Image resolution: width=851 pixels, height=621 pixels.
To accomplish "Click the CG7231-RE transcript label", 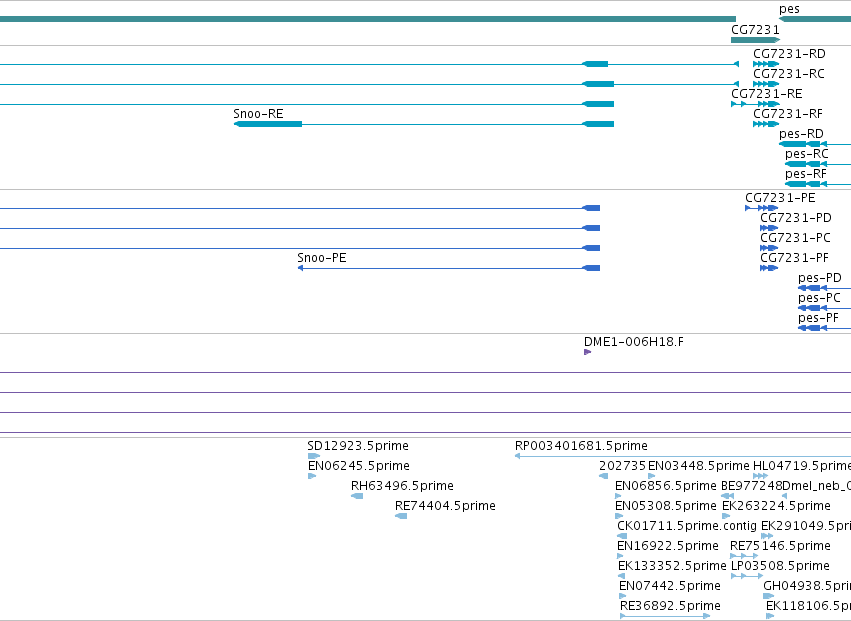I will (x=766, y=94).
